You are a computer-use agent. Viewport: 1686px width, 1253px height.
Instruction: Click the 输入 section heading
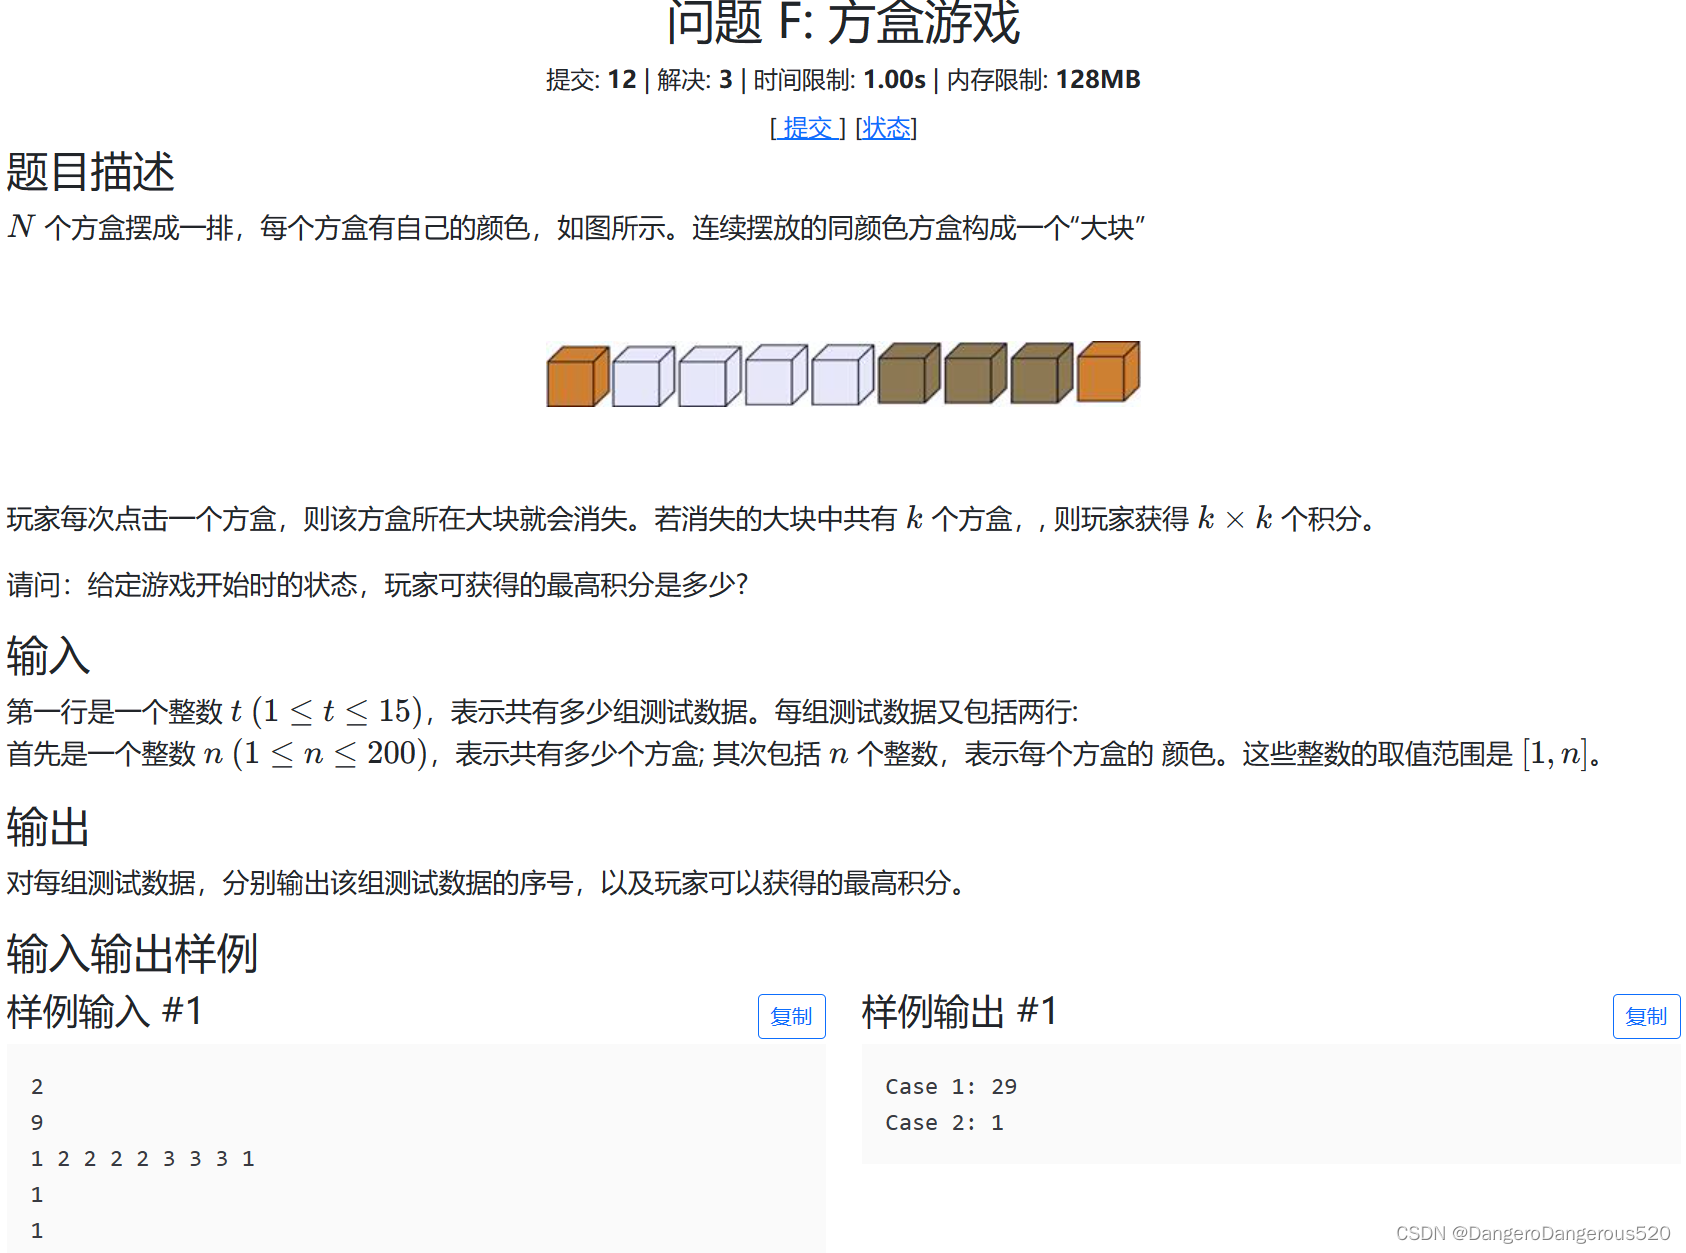[x=48, y=656]
